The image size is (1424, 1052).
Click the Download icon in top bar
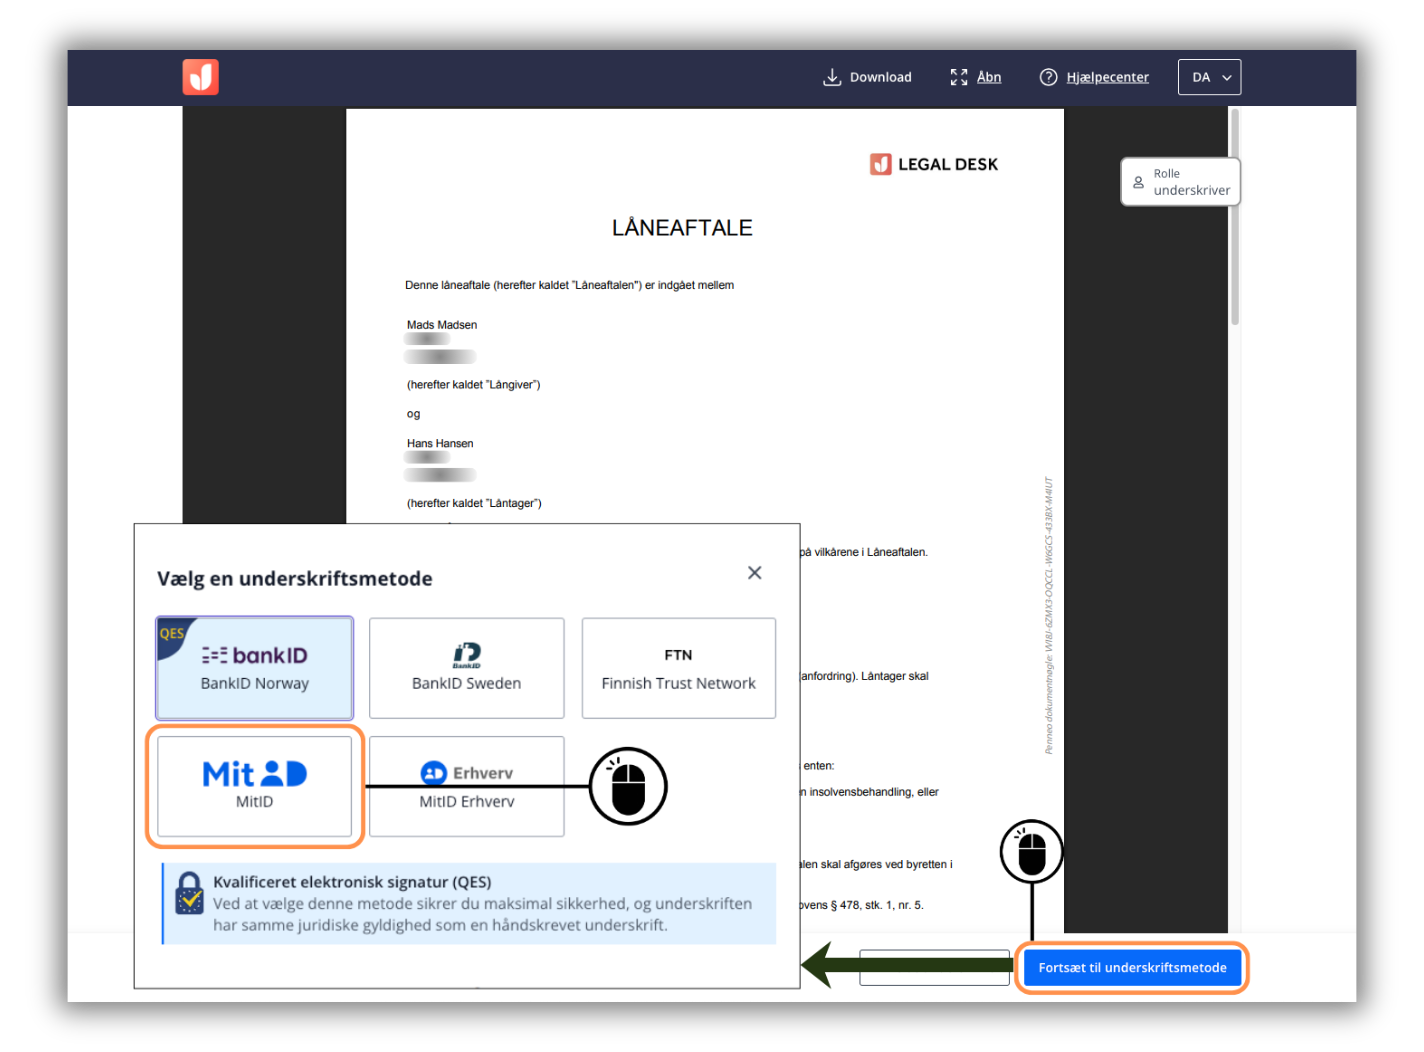[831, 77]
